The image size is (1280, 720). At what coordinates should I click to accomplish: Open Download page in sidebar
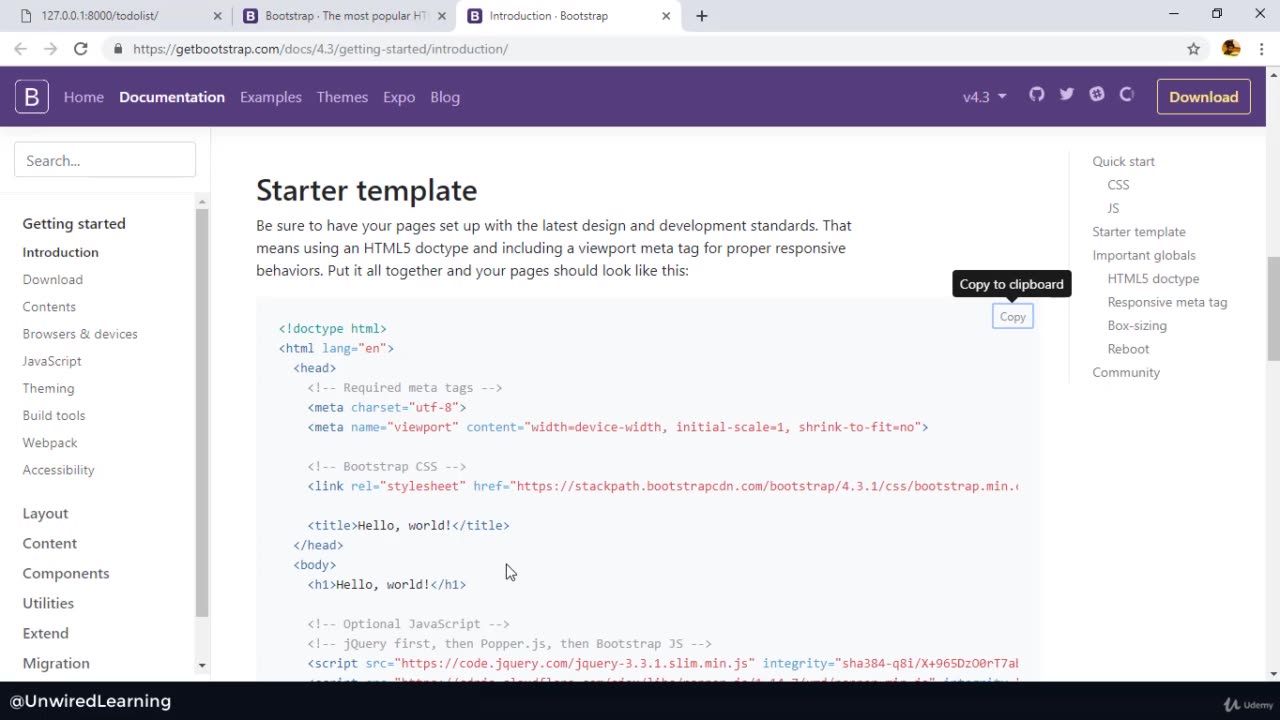pos(53,279)
